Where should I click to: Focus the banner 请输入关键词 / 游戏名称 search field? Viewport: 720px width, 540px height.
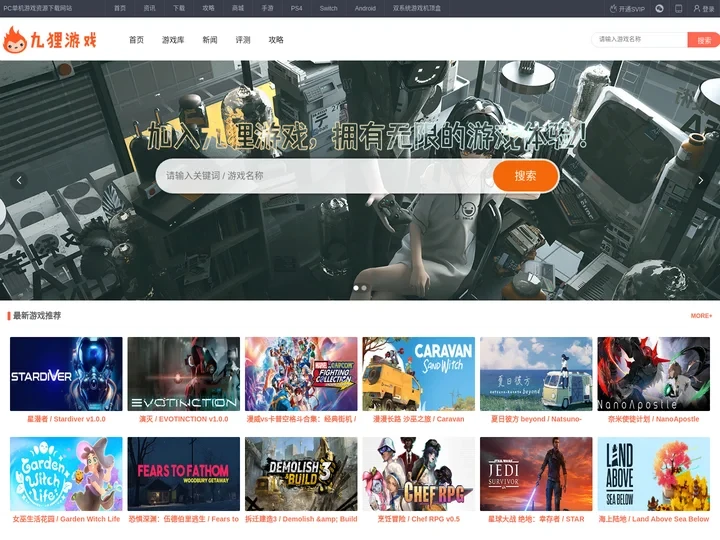point(324,176)
